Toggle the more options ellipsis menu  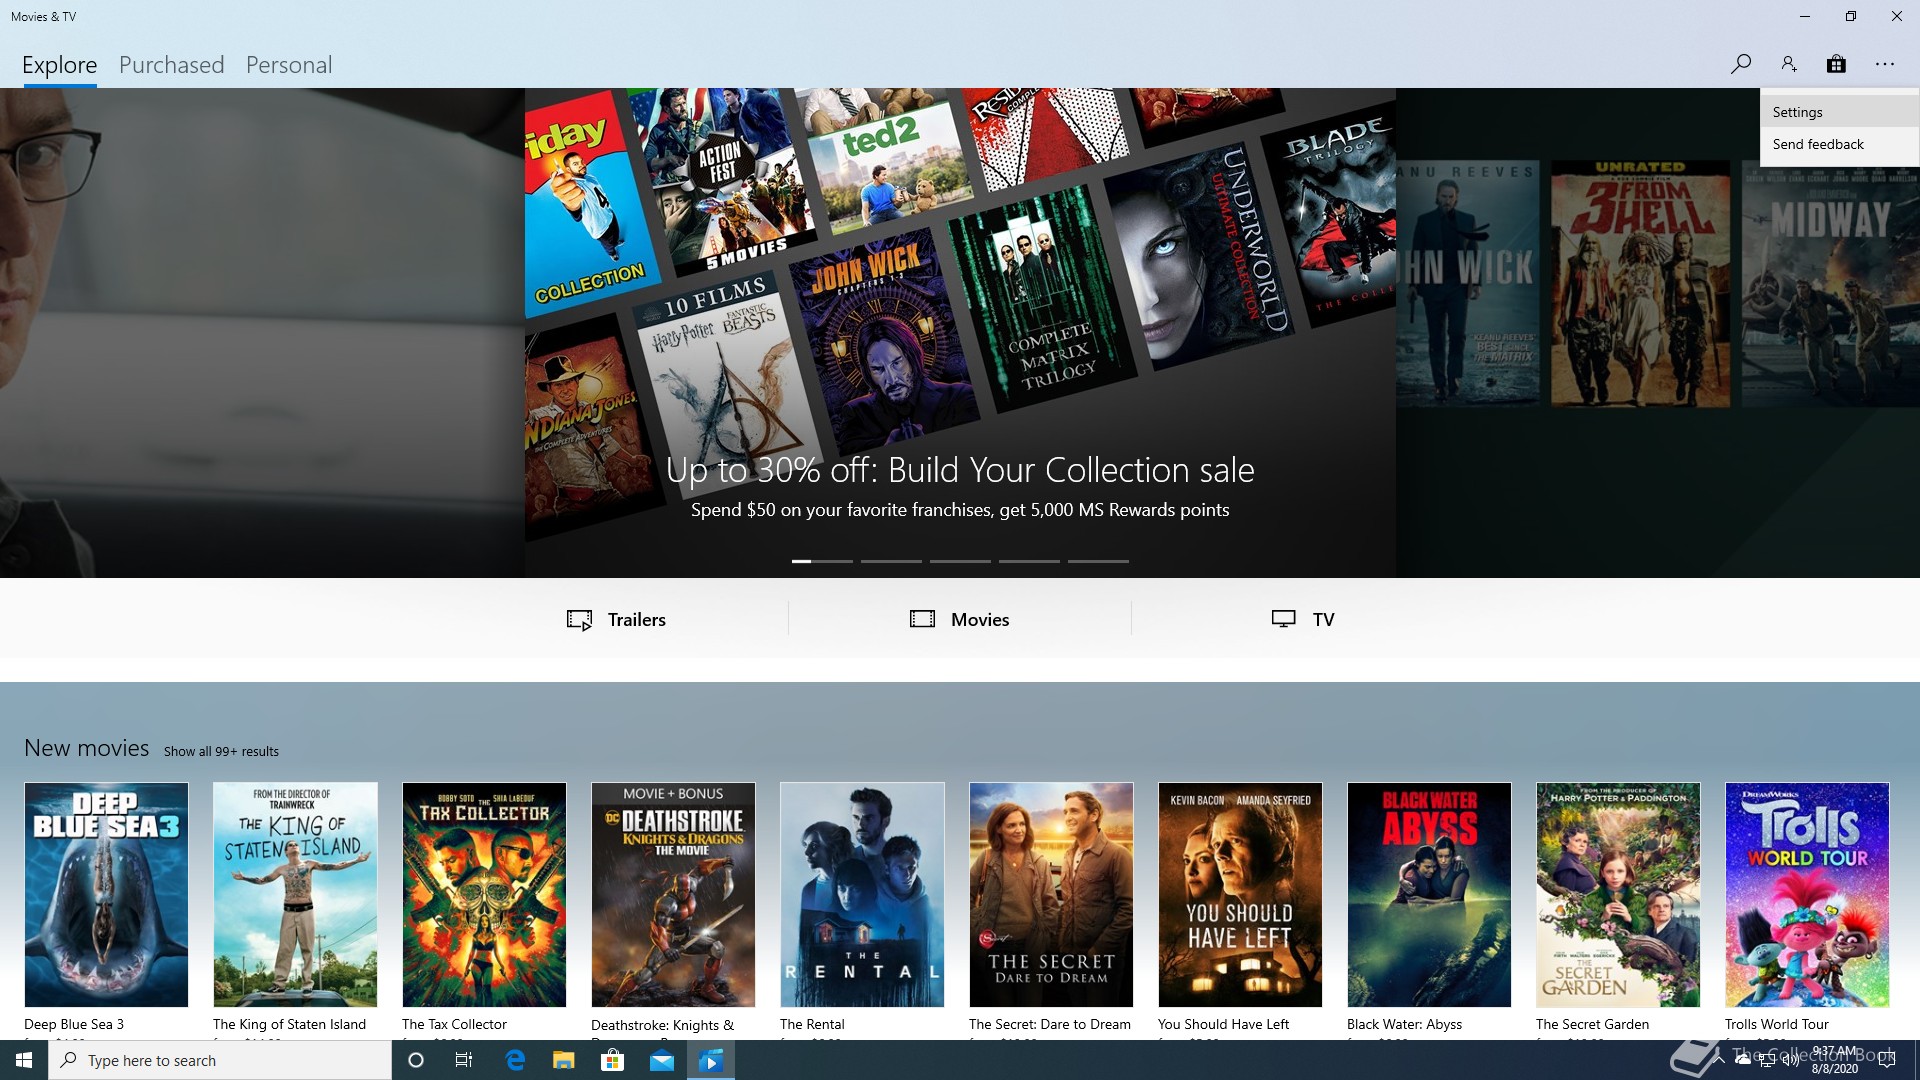point(1885,64)
